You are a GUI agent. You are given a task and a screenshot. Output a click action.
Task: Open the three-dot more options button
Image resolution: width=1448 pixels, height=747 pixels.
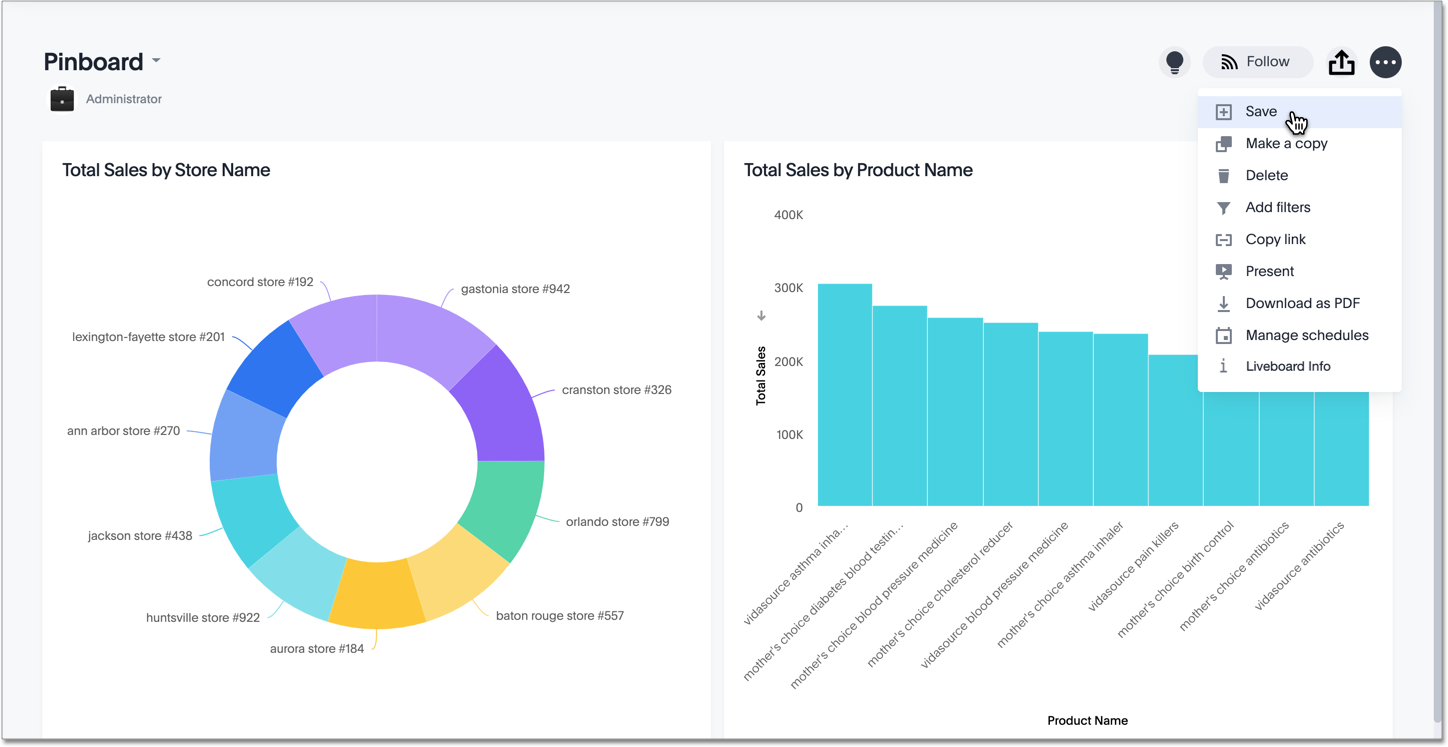(x=1385, y=62)
